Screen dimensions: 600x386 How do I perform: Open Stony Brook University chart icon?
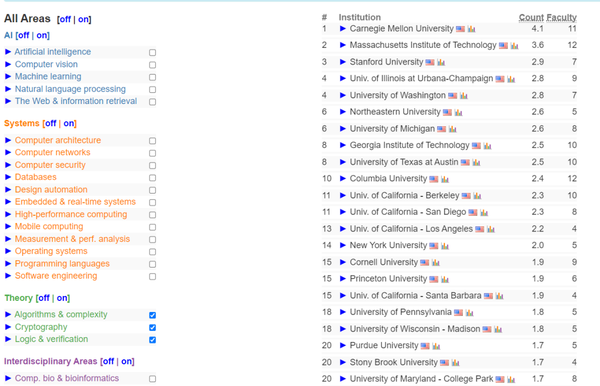(455, 363)
